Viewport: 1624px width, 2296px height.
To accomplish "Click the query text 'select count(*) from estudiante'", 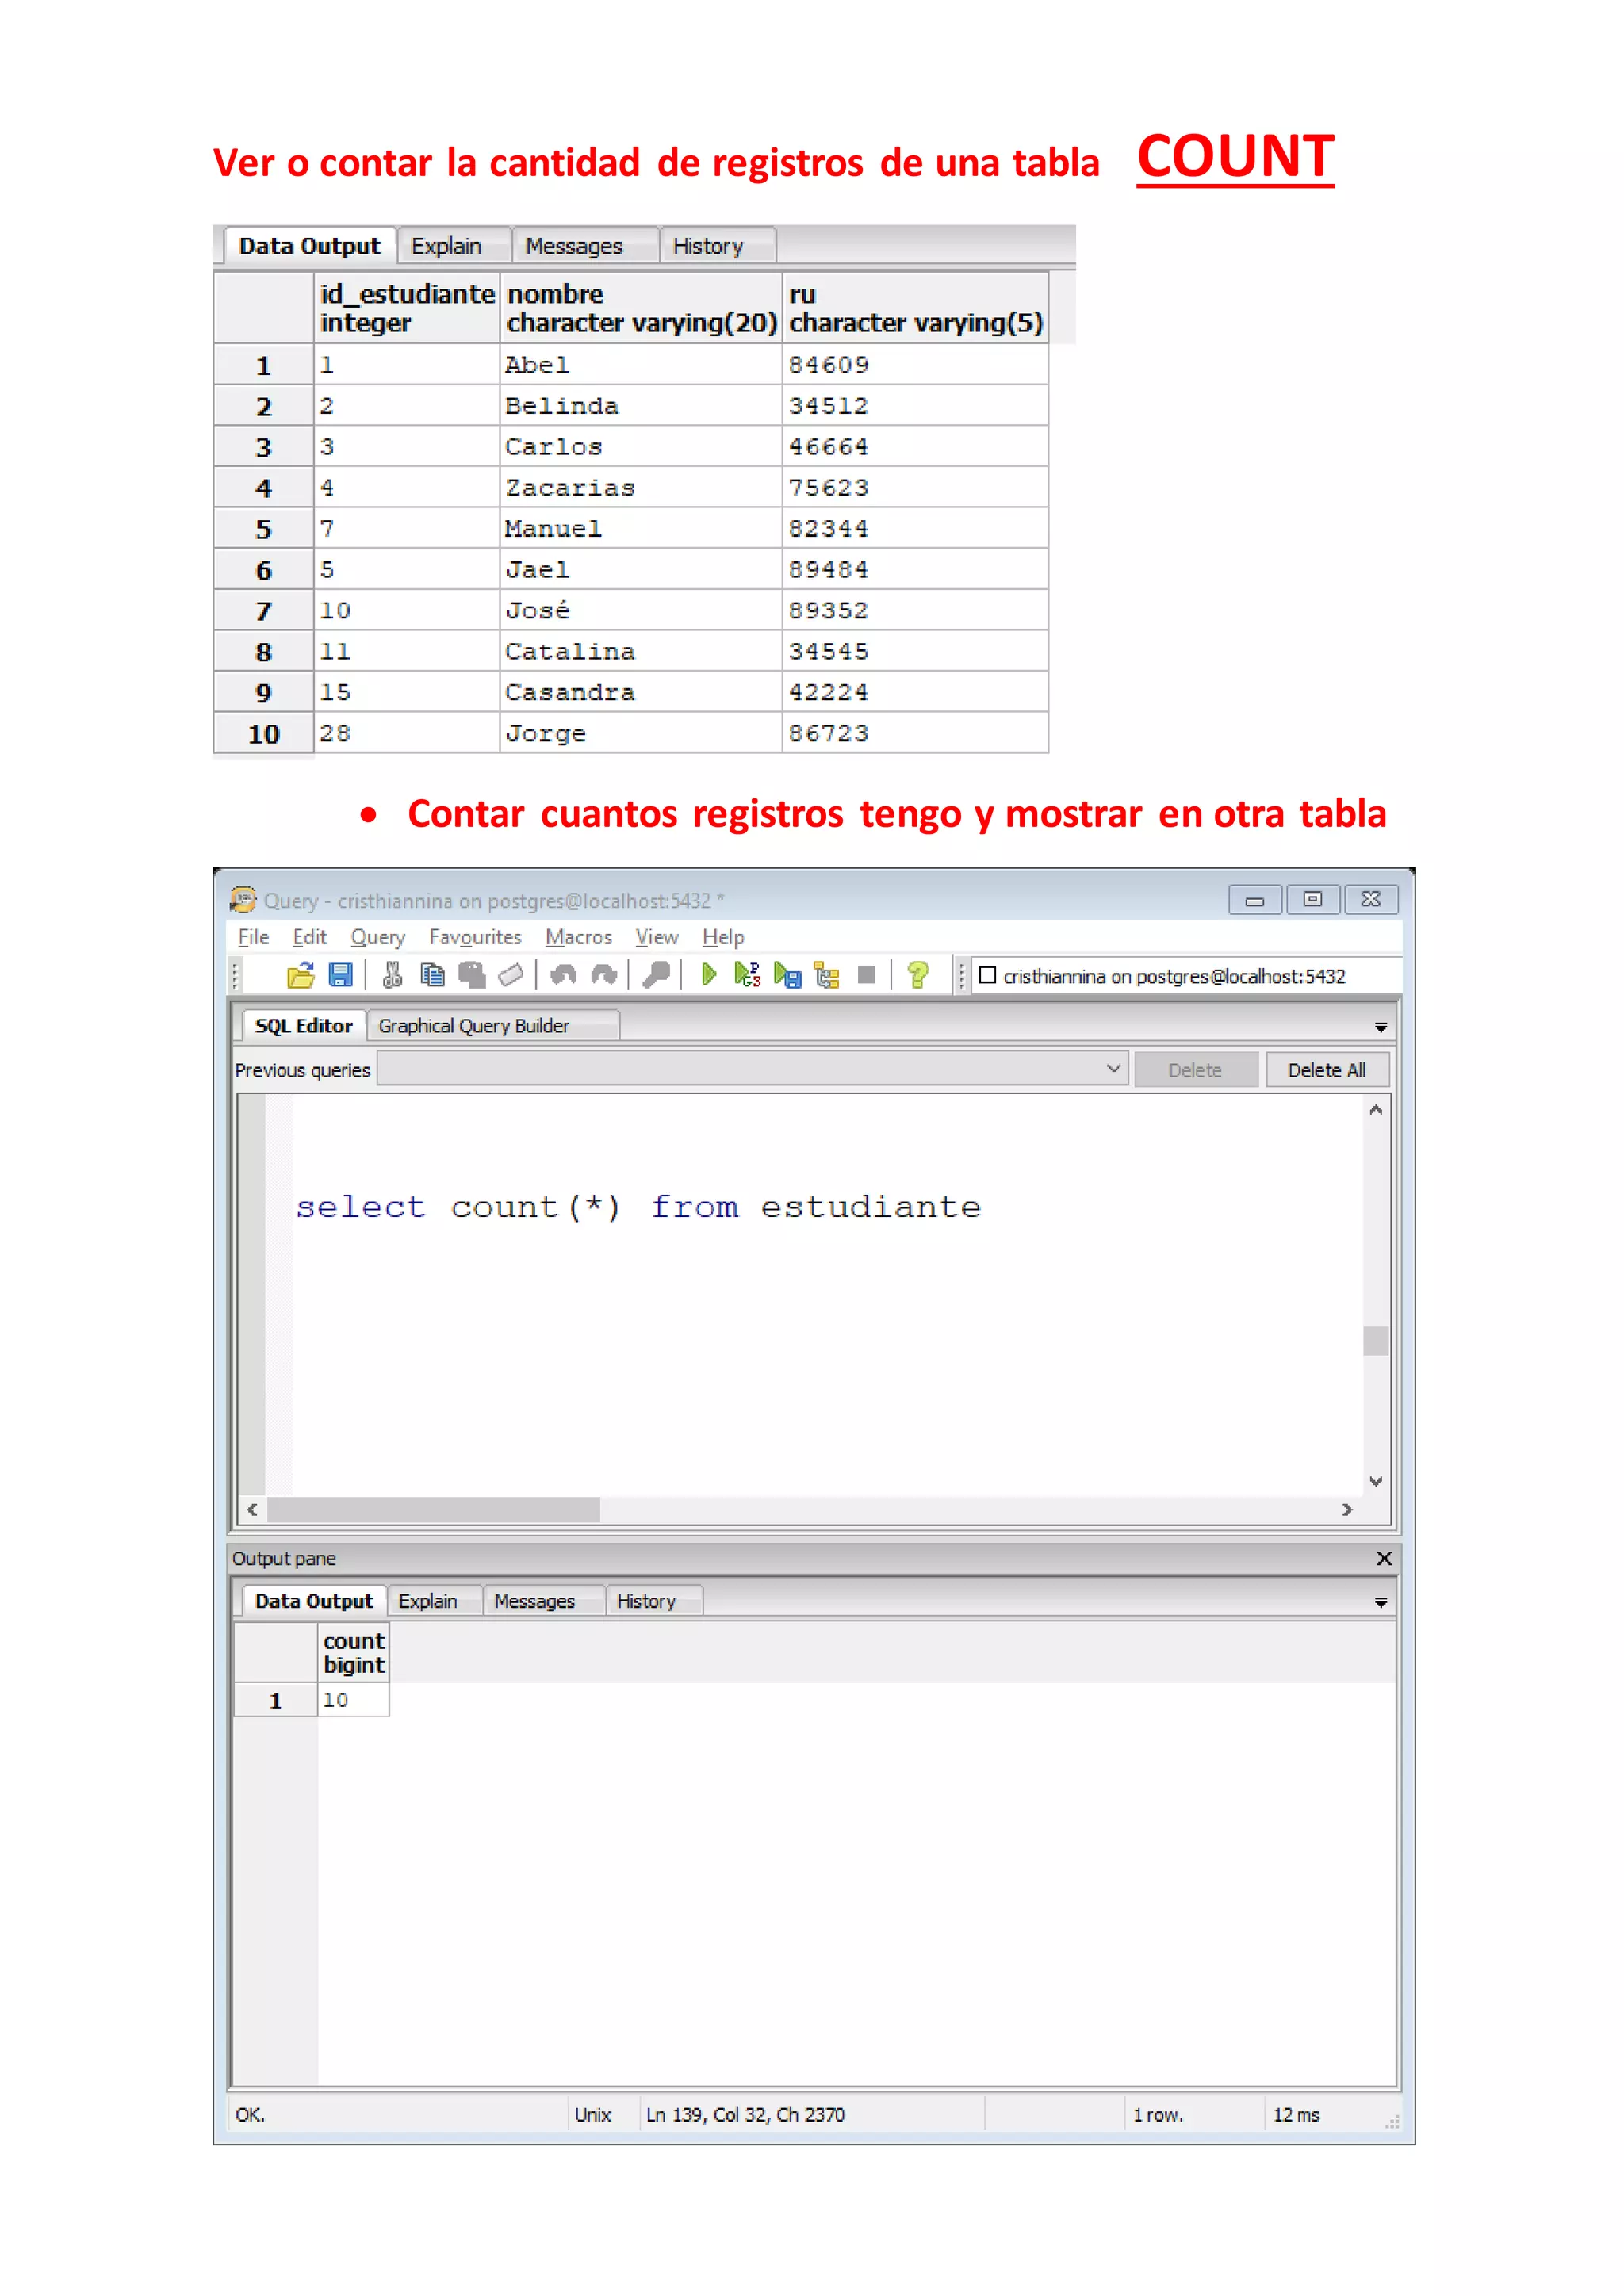I will click(638, 1207).
